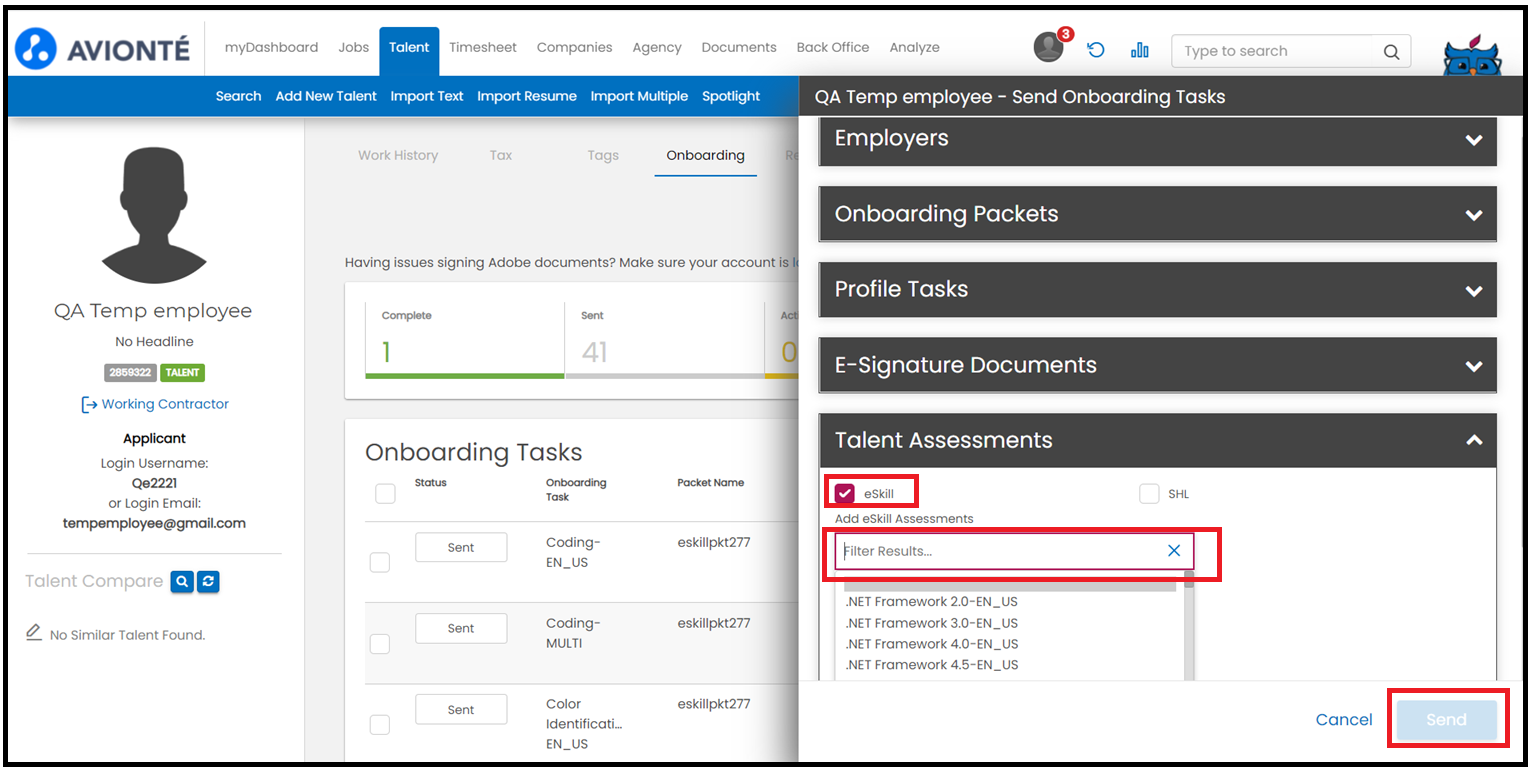Click the Avionté logo
Image resolution: width=1528 pixels, height=770 pixels.
coord(102,48)
